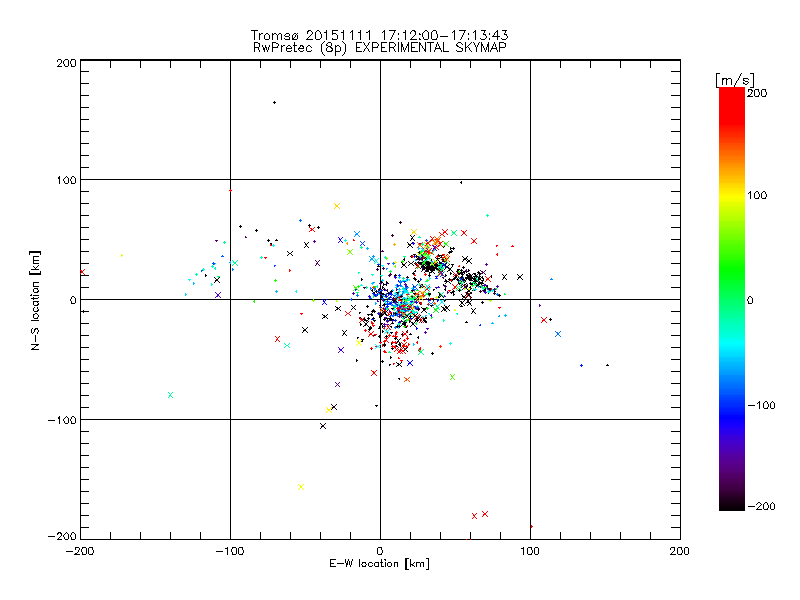Click the y-axis tick label '100'
This screenshot has width=800, height=600.
tap(66, 180)
